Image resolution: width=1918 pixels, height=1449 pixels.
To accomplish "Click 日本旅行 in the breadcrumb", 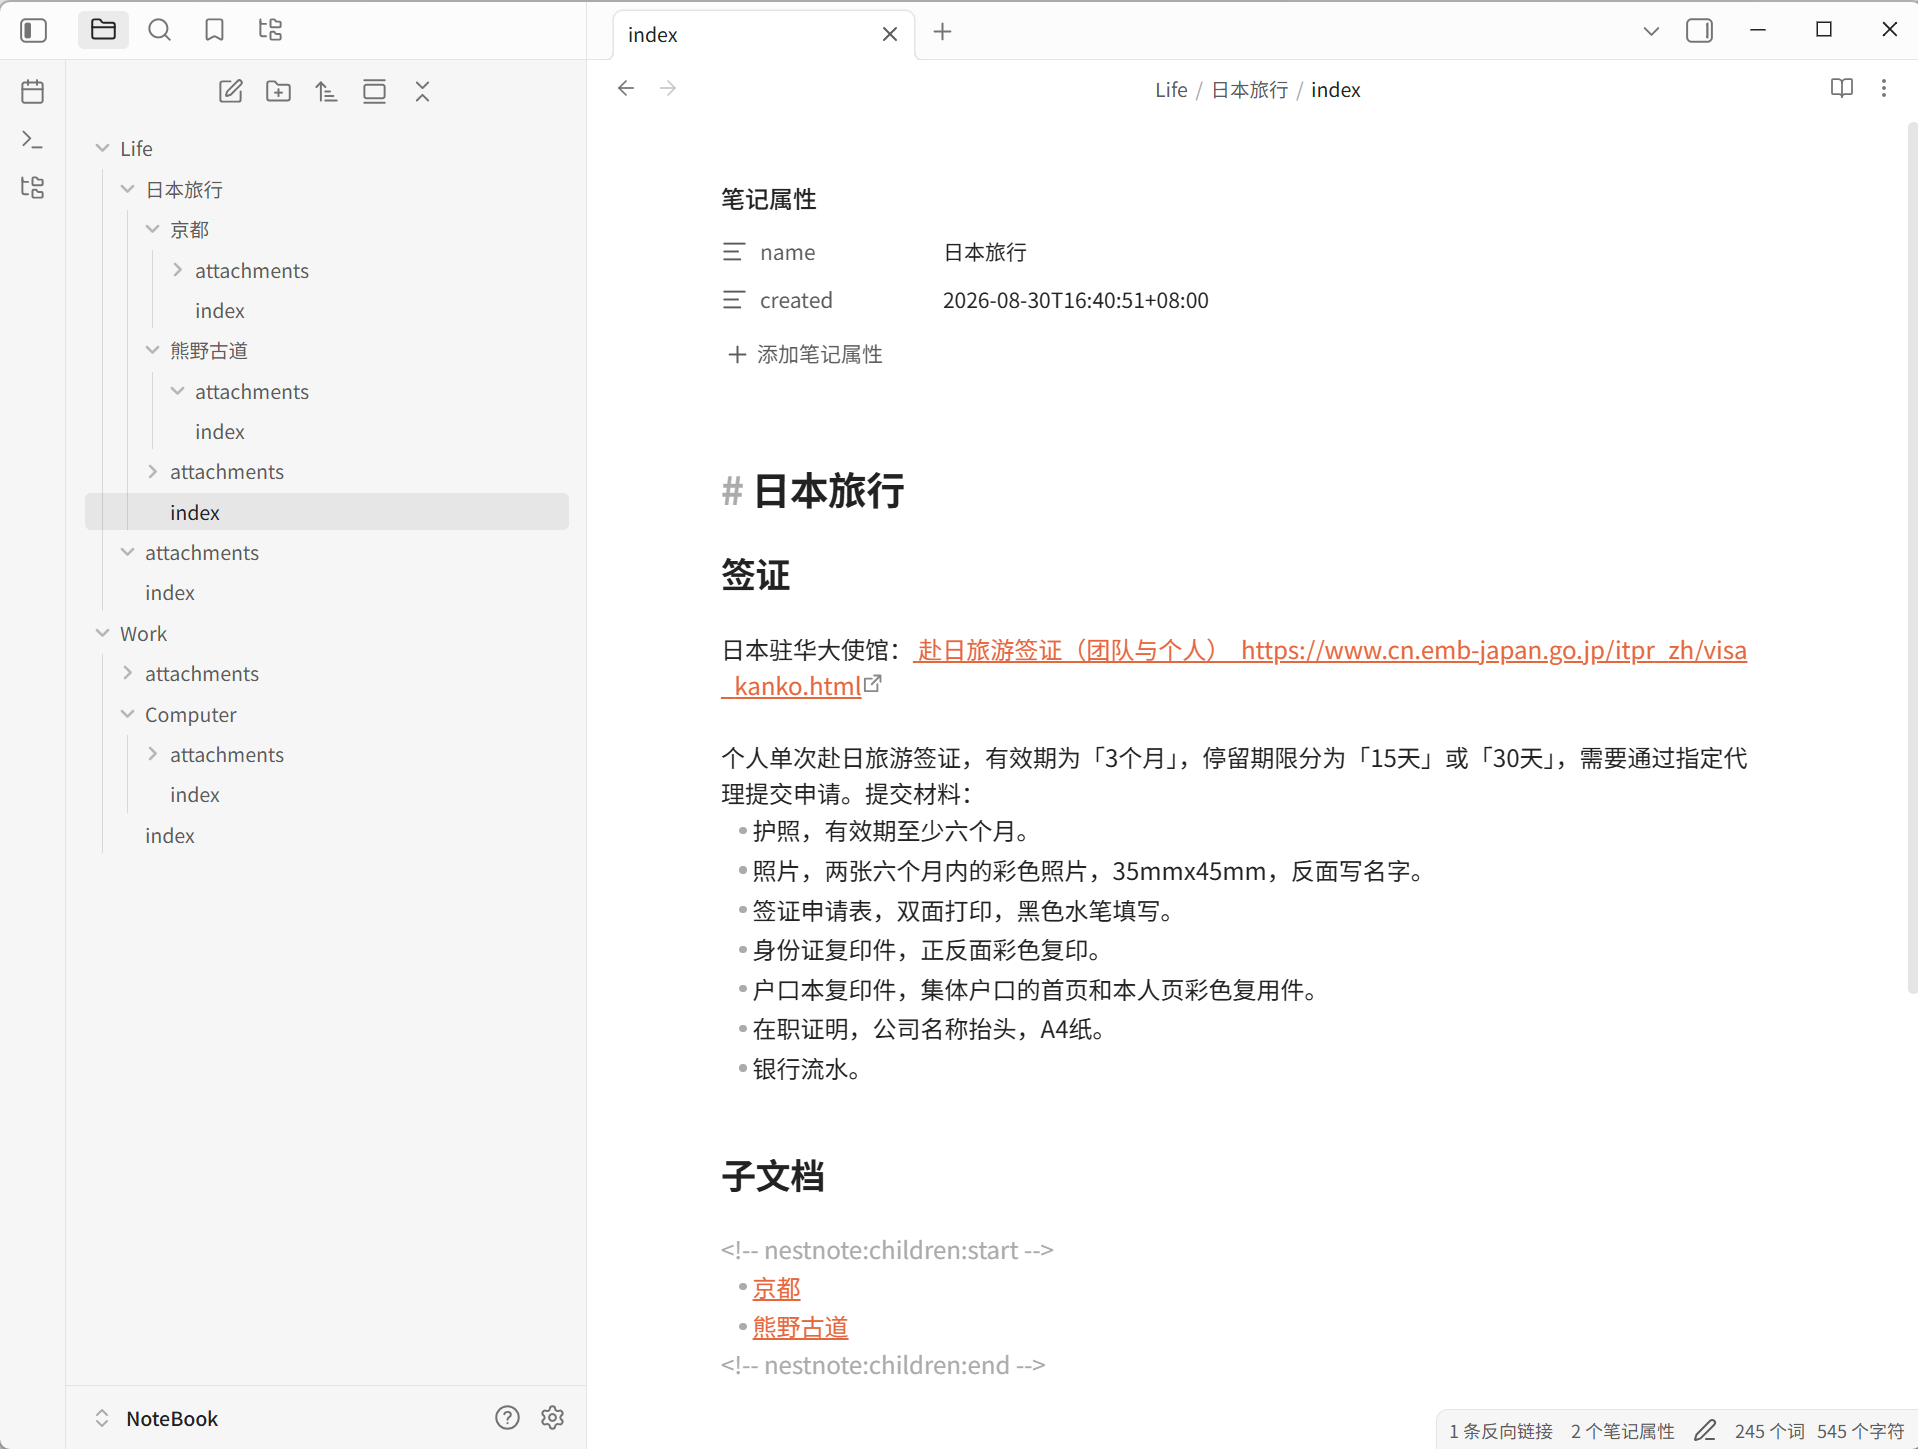I will 1249,90.
